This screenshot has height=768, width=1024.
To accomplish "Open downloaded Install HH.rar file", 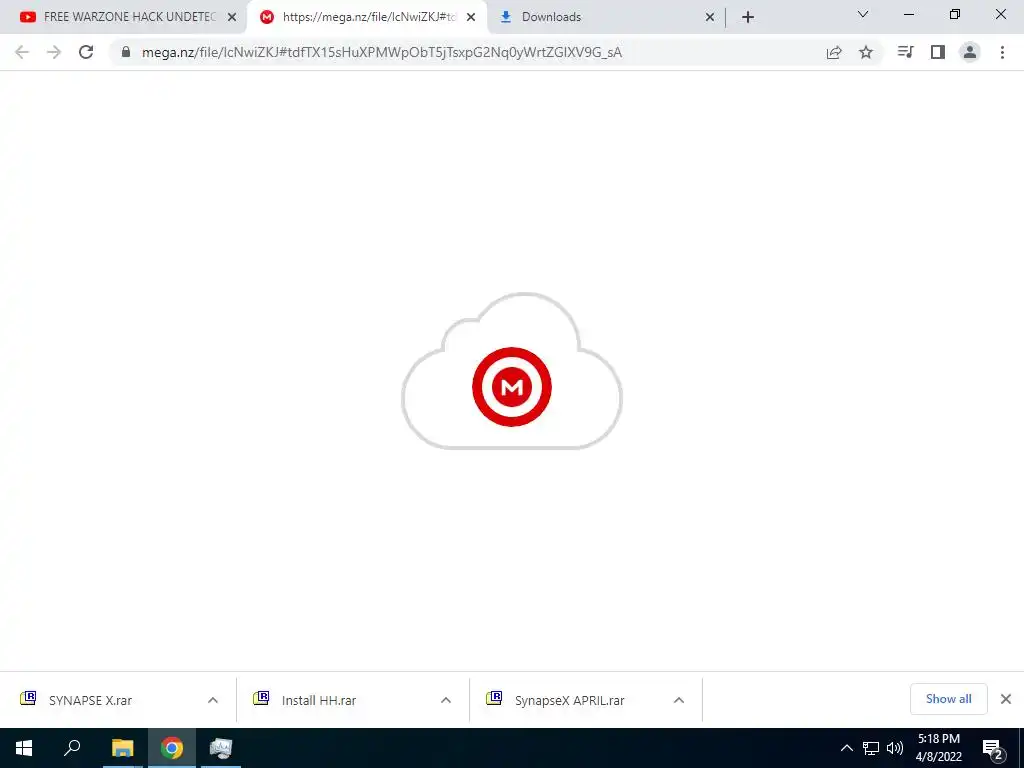I will [x=319, y=700].
